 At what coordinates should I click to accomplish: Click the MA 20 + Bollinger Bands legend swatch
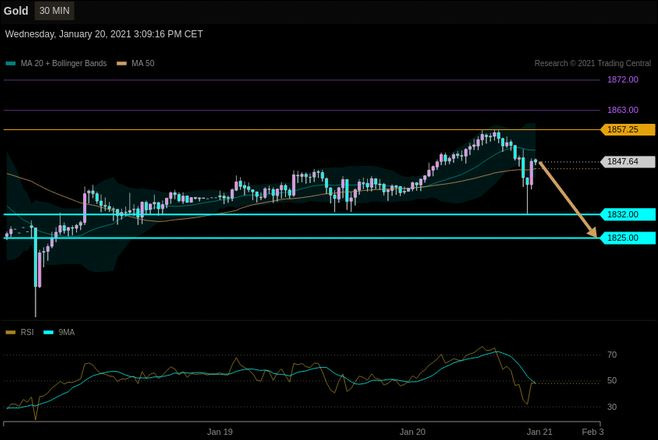coord(10,63)
